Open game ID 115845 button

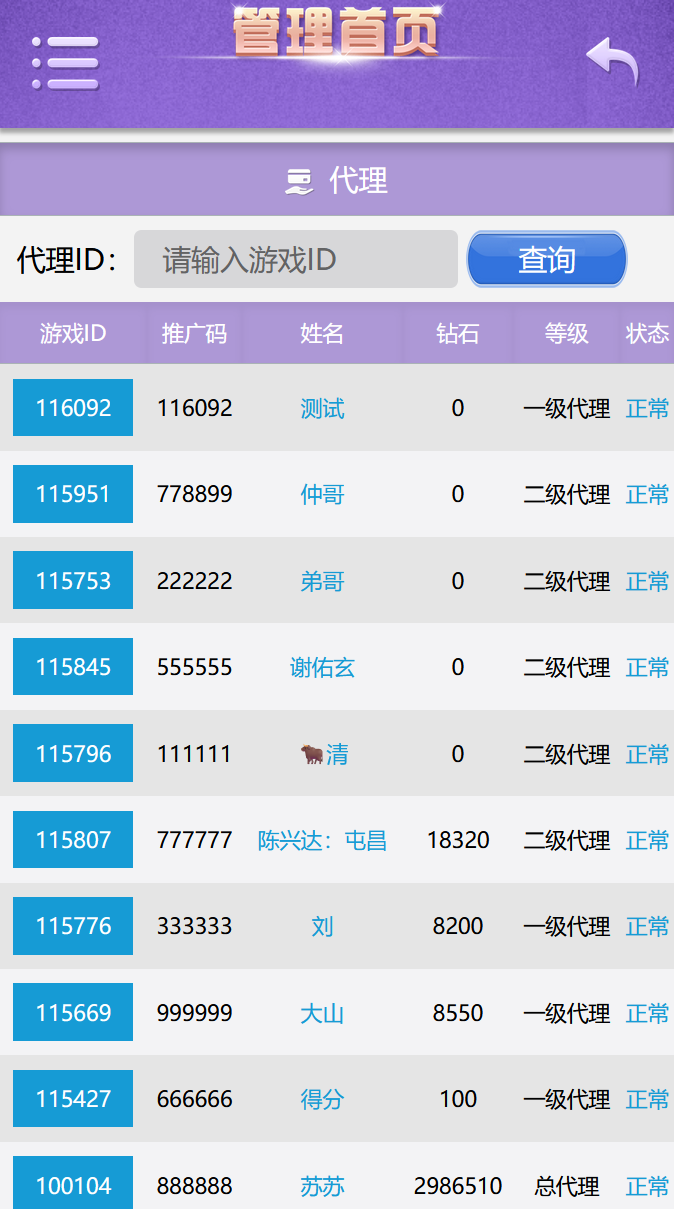[73, 667]
